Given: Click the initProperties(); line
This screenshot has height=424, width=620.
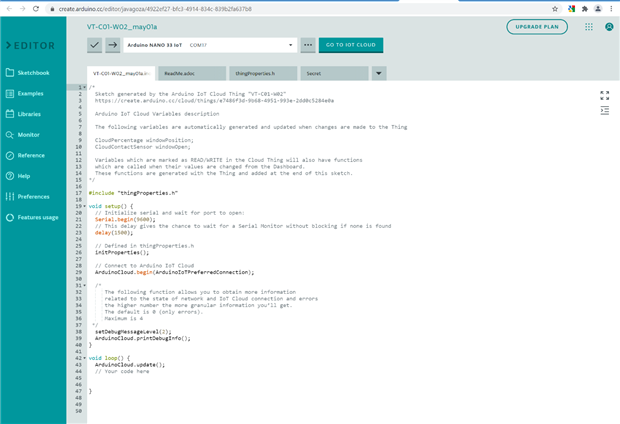Looking at the screenshot, I should [x=122, y=252].
